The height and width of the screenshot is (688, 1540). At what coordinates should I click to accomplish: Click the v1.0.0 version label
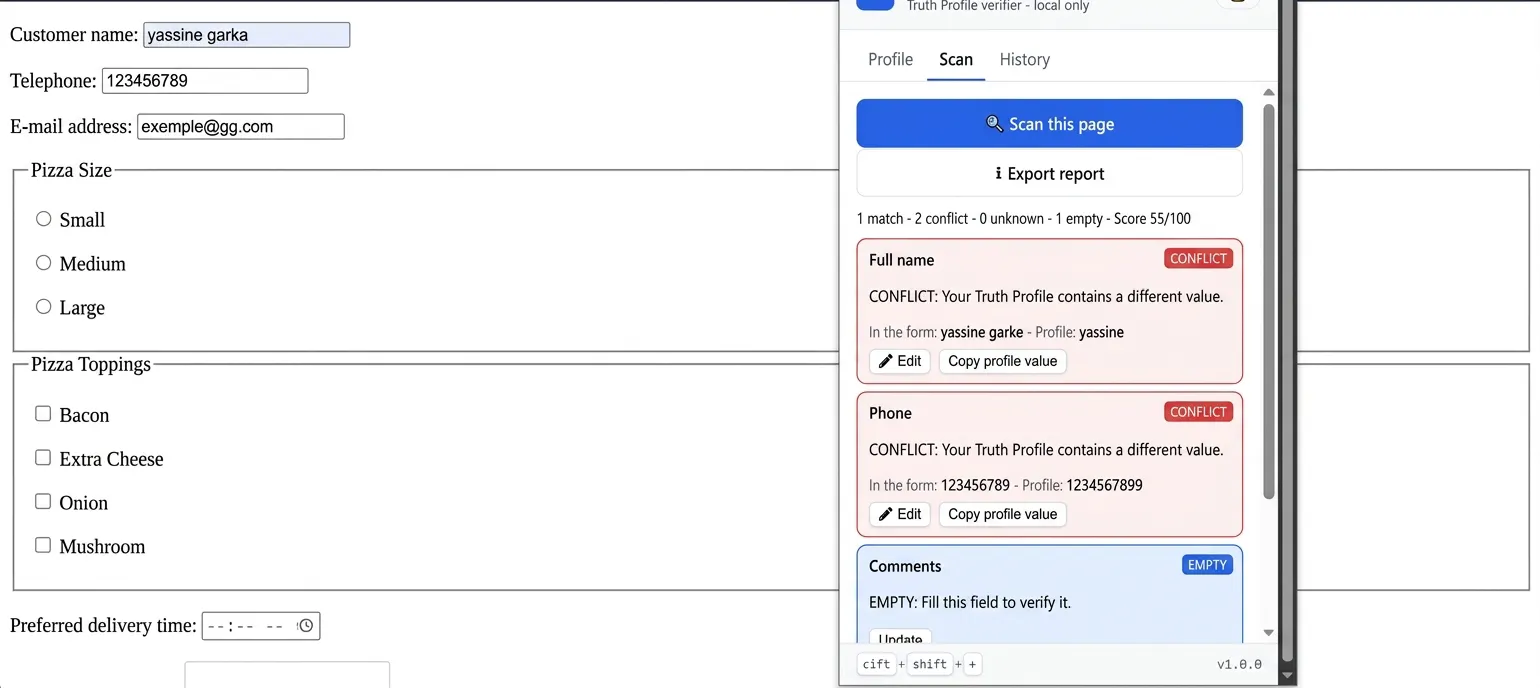click(1239, 664)
